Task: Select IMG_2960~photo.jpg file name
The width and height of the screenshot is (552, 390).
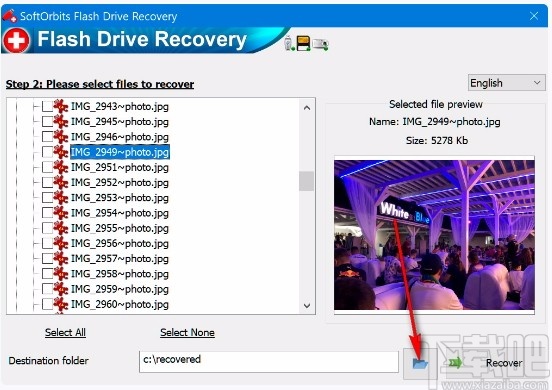Action: tap(120, 304)
